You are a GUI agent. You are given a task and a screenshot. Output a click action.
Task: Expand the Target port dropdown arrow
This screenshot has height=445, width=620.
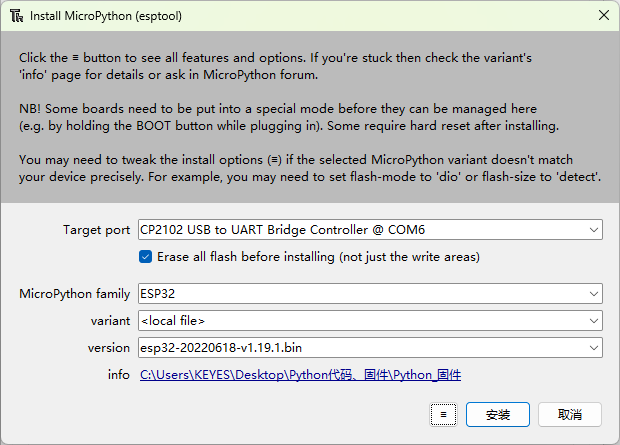tap(594, 230)
